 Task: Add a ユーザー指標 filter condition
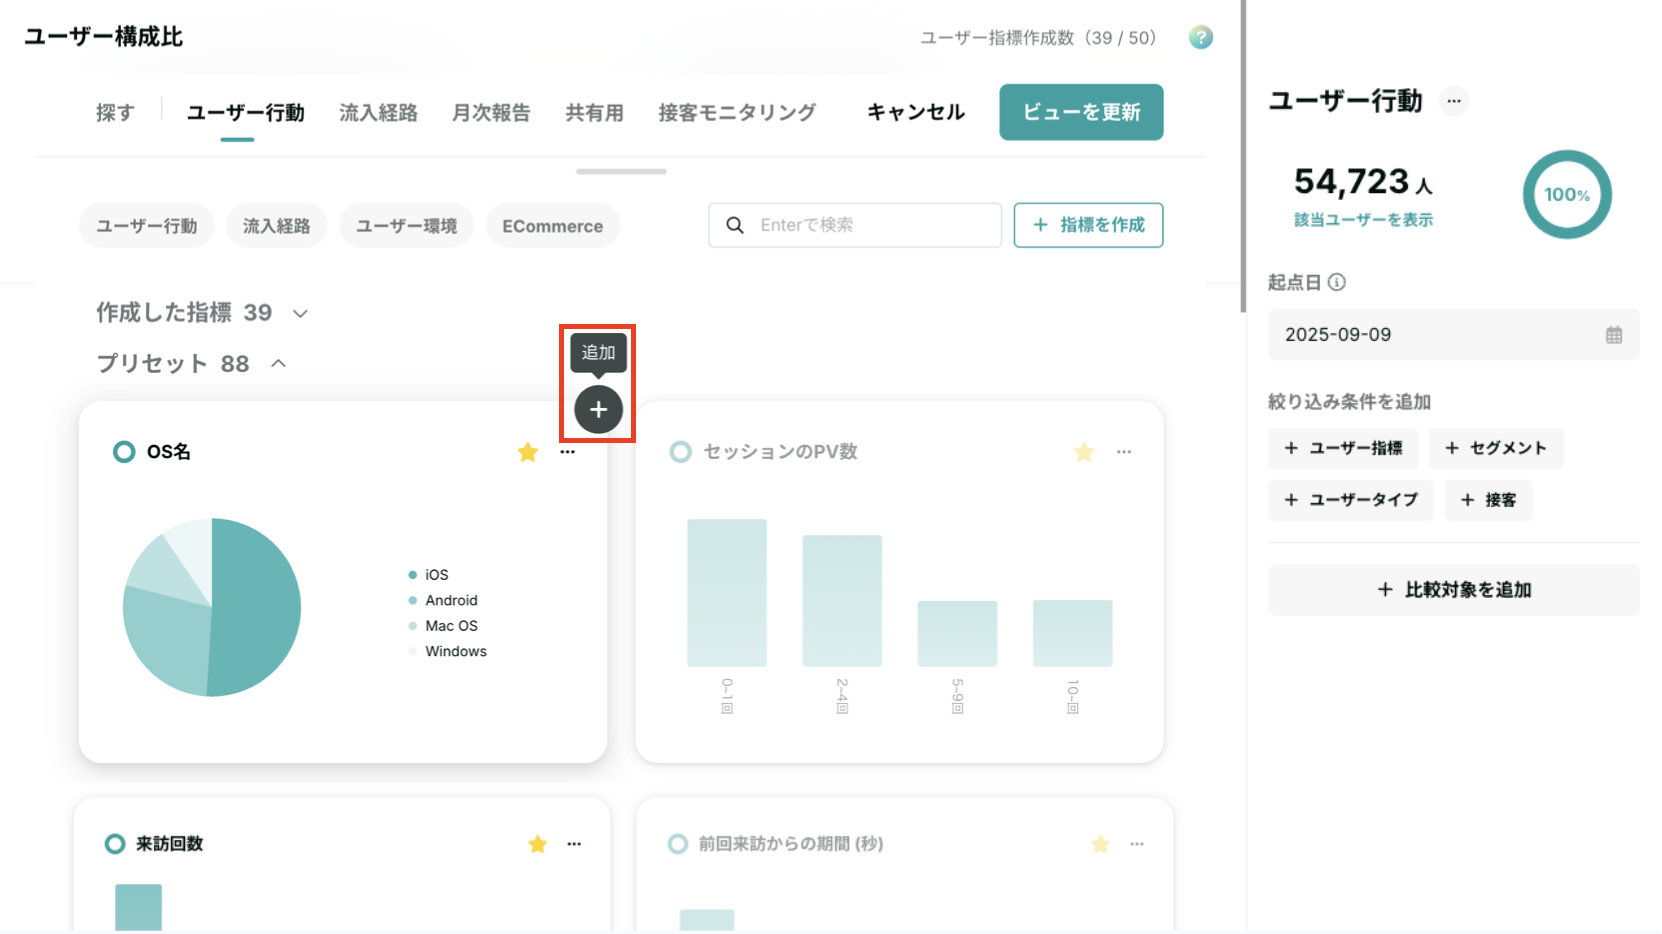(x=1343, y=448)
